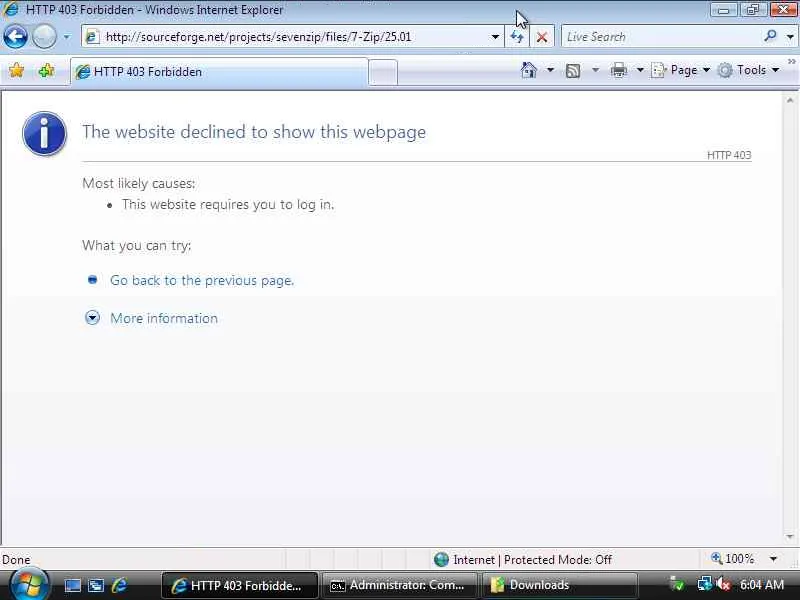Click the green-check system tray icon
Screen dimensions: 800x600
678,584
